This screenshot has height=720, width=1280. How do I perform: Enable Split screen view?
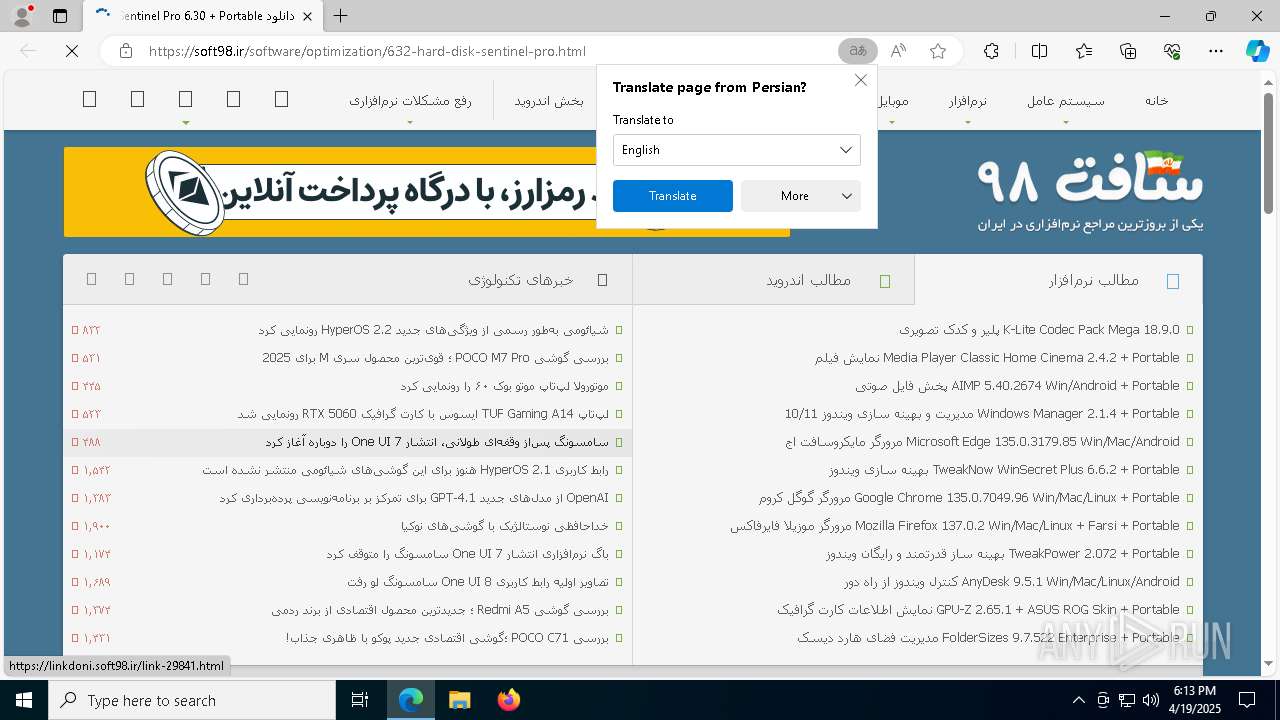(1039, 51)
